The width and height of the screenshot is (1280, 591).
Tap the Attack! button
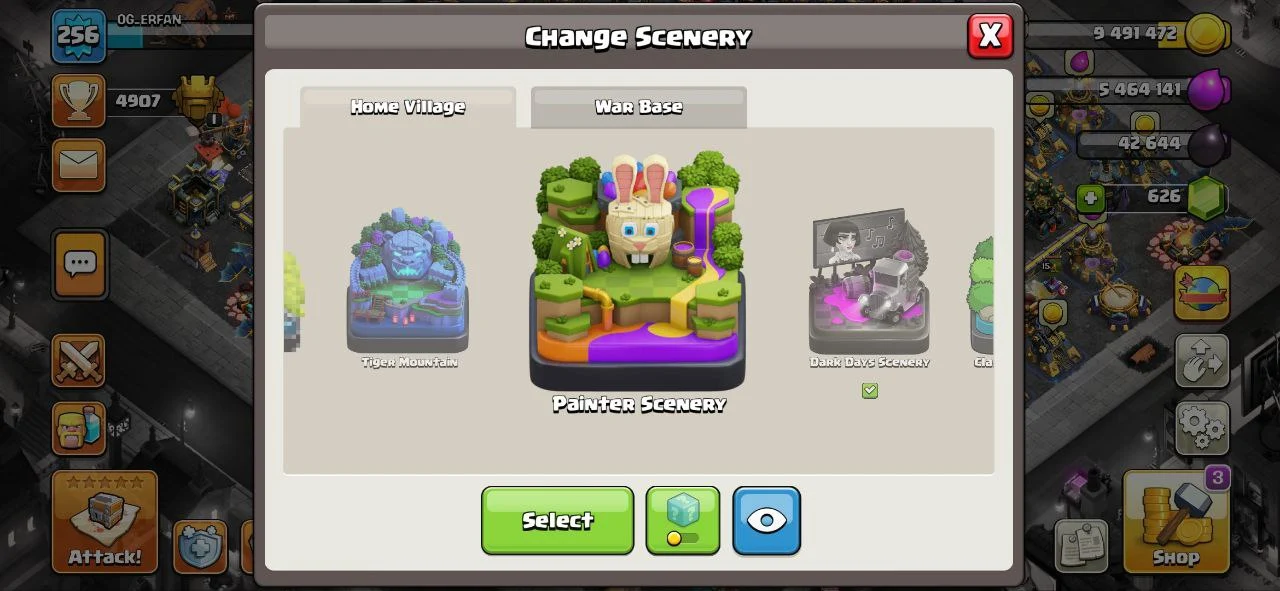coord(105,521)
